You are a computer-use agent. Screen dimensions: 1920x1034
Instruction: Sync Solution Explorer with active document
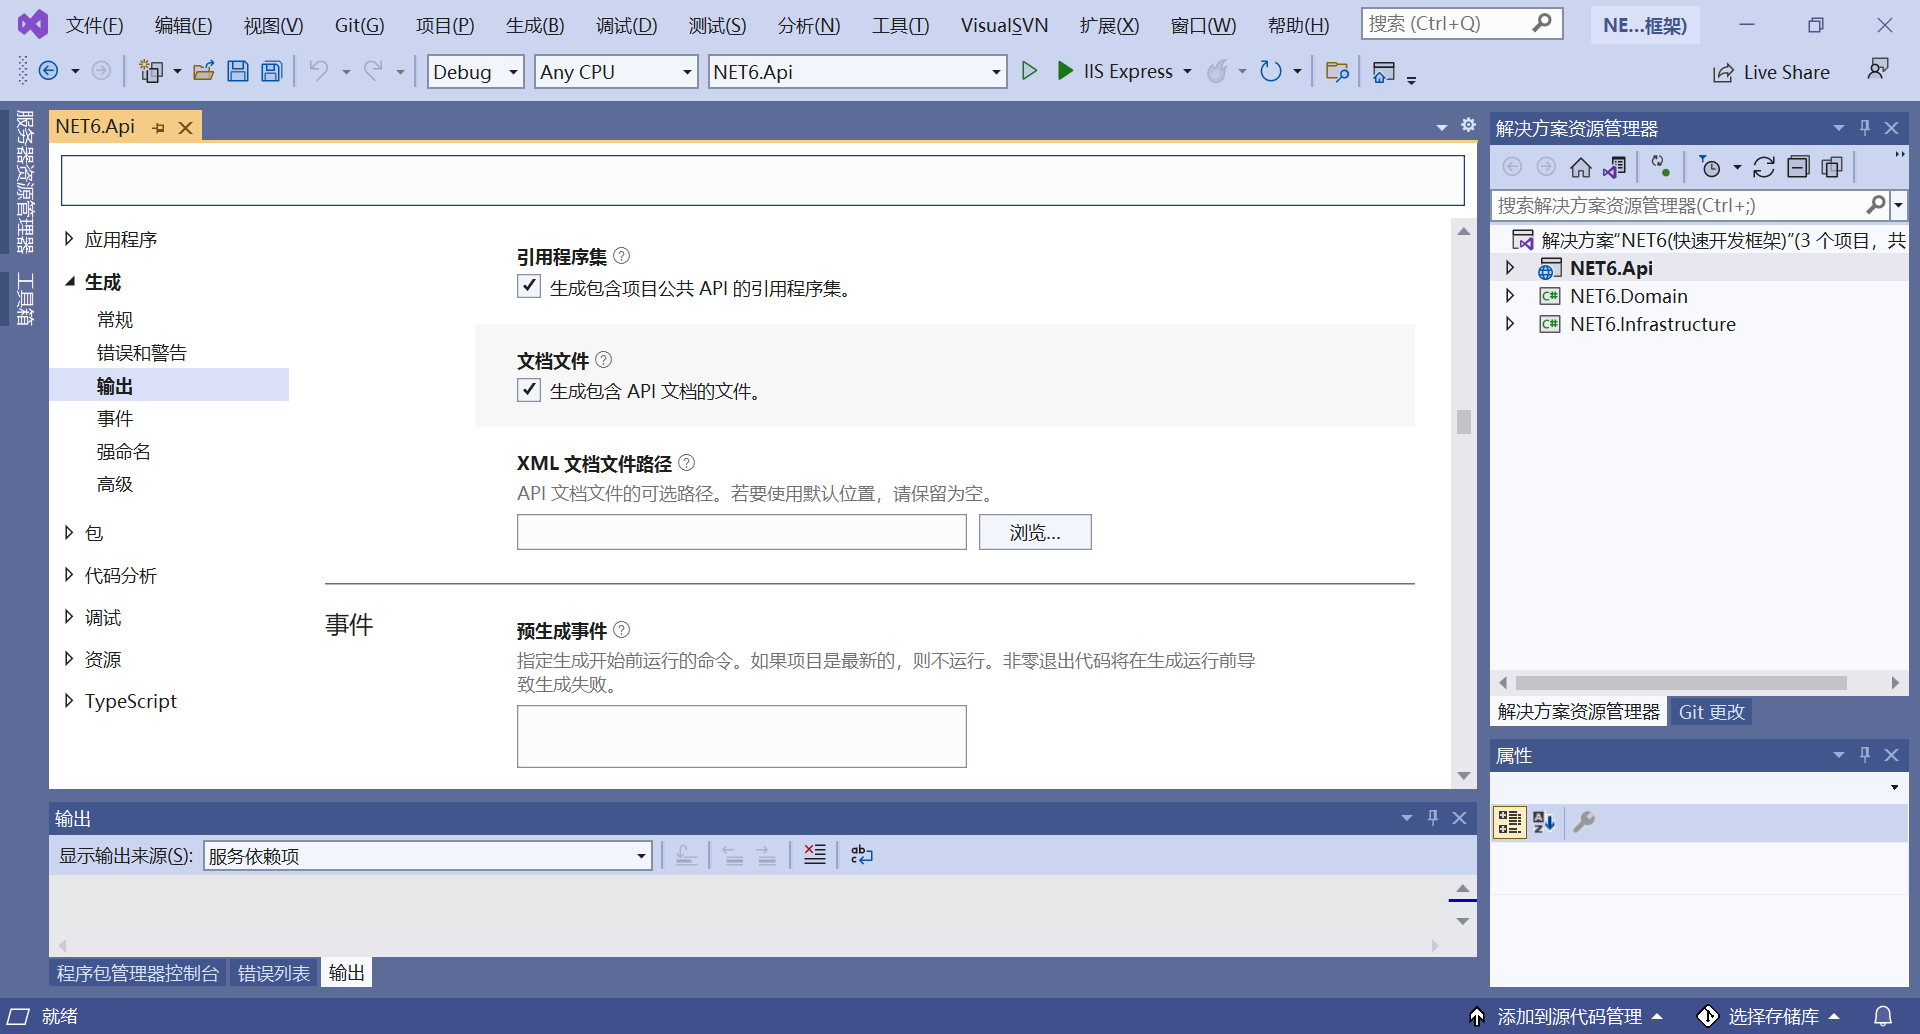(x=1615, y=167)
